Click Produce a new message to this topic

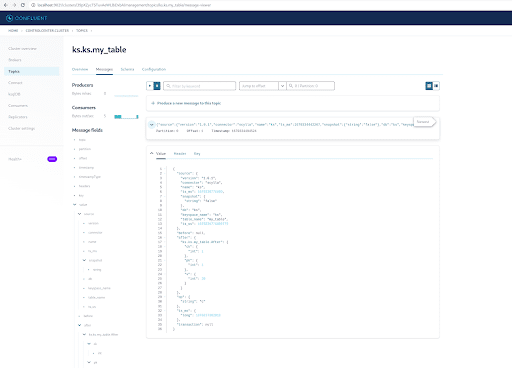(x=189, y=103)
